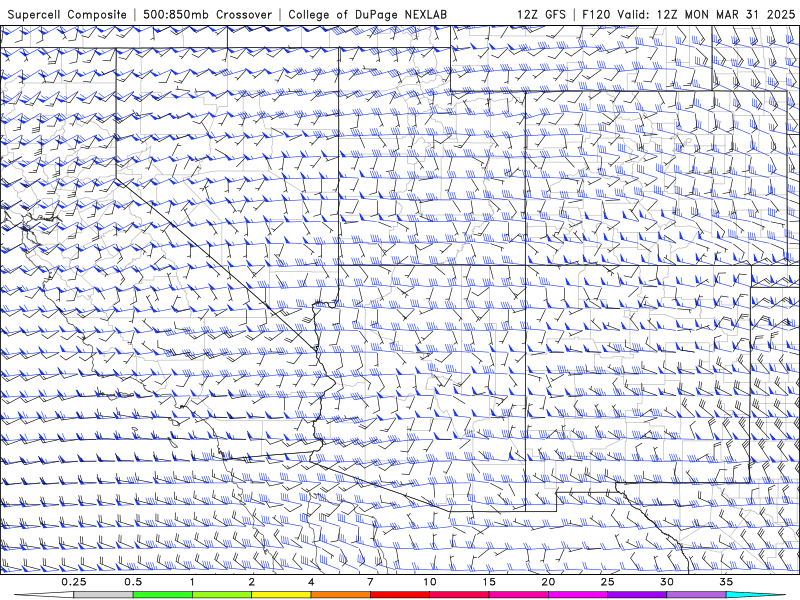Viewport: 800px width, 600px height.
Task: Select the violet 25–30 color scale segment
Action: click(637, 595)
